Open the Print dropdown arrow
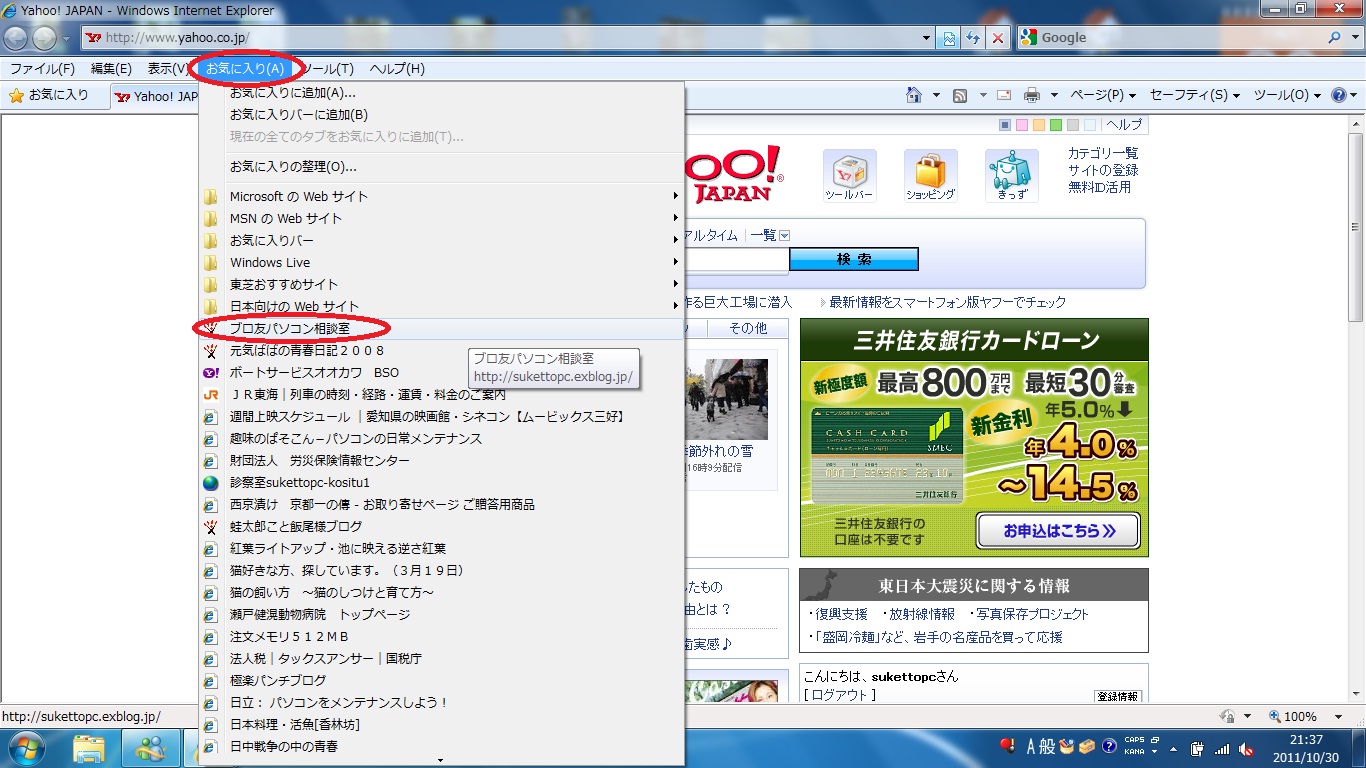The width and height of the screenshot is (1366, 768). click(x=1054, y=95)
